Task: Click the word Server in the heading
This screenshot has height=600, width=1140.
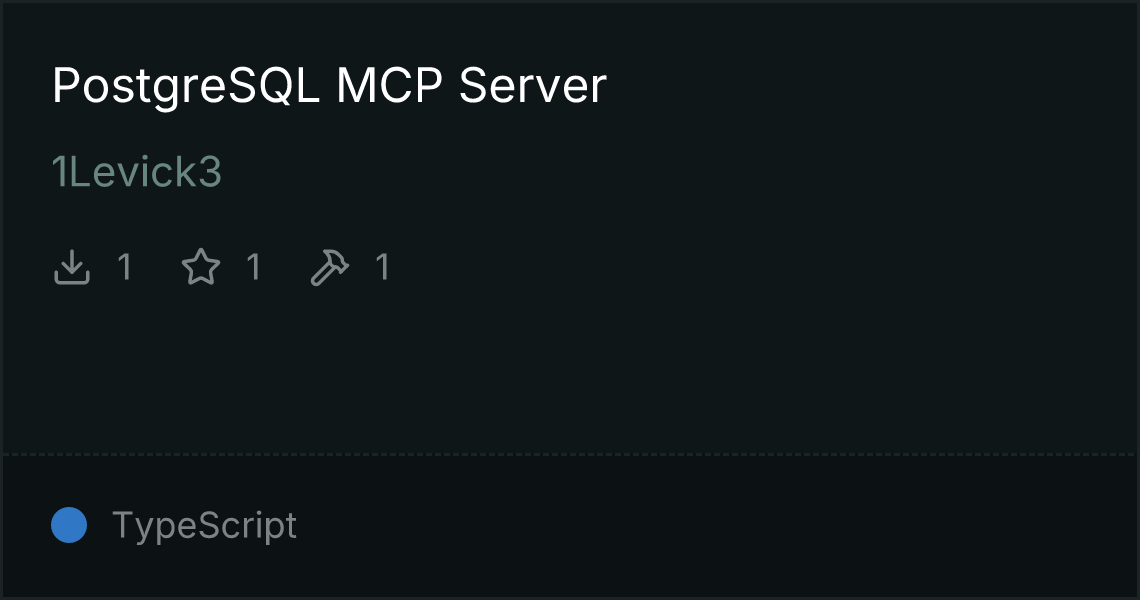Action: click(x=532, y=86)
